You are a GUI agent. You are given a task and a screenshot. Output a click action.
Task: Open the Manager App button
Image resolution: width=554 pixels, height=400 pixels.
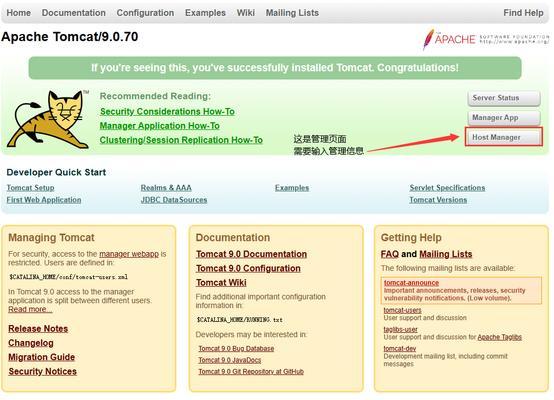(x=504, y=117)
